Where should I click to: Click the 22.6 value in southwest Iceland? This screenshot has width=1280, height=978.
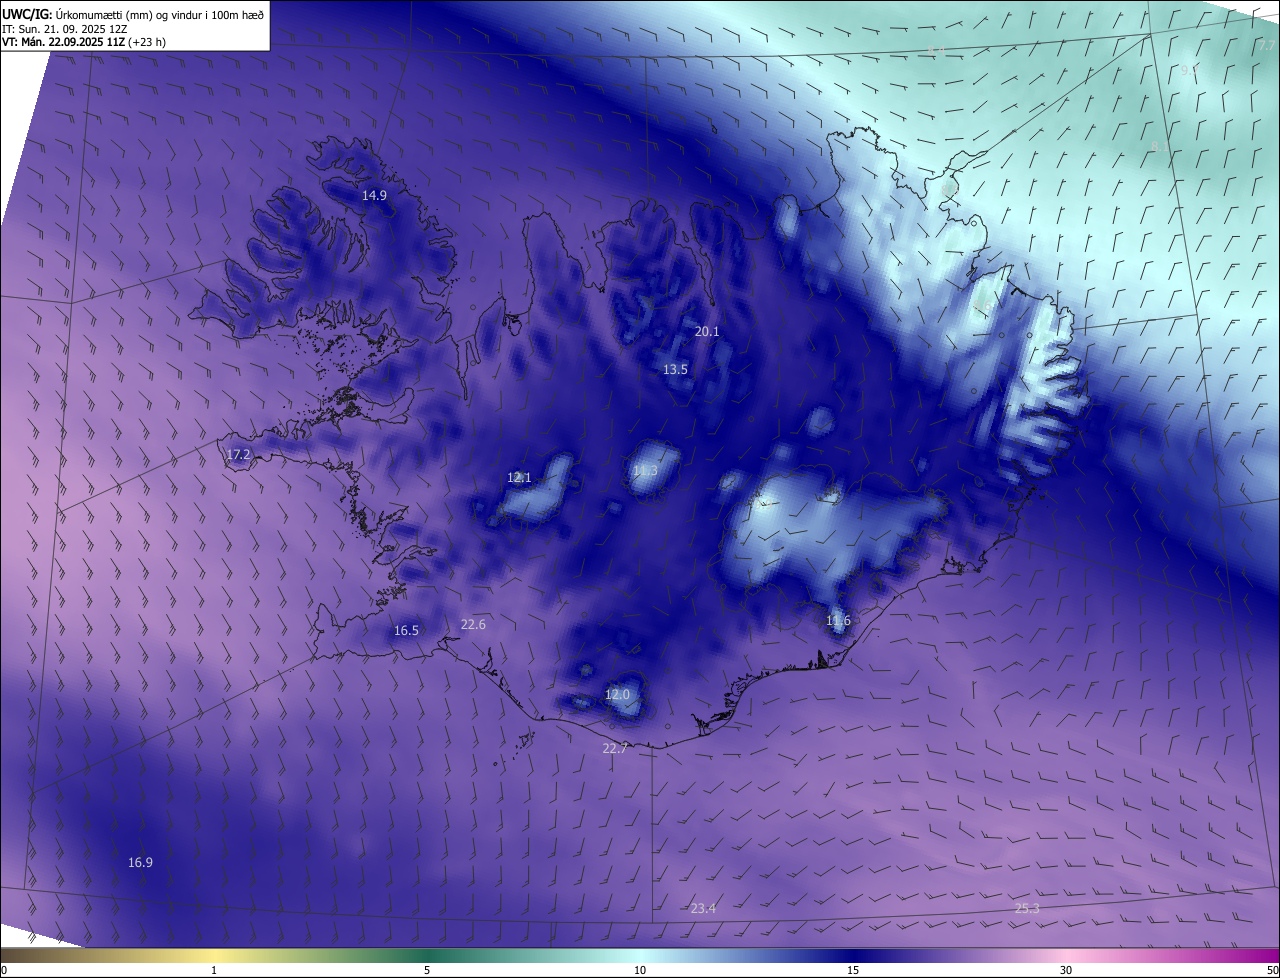click(x=473, y=625)
